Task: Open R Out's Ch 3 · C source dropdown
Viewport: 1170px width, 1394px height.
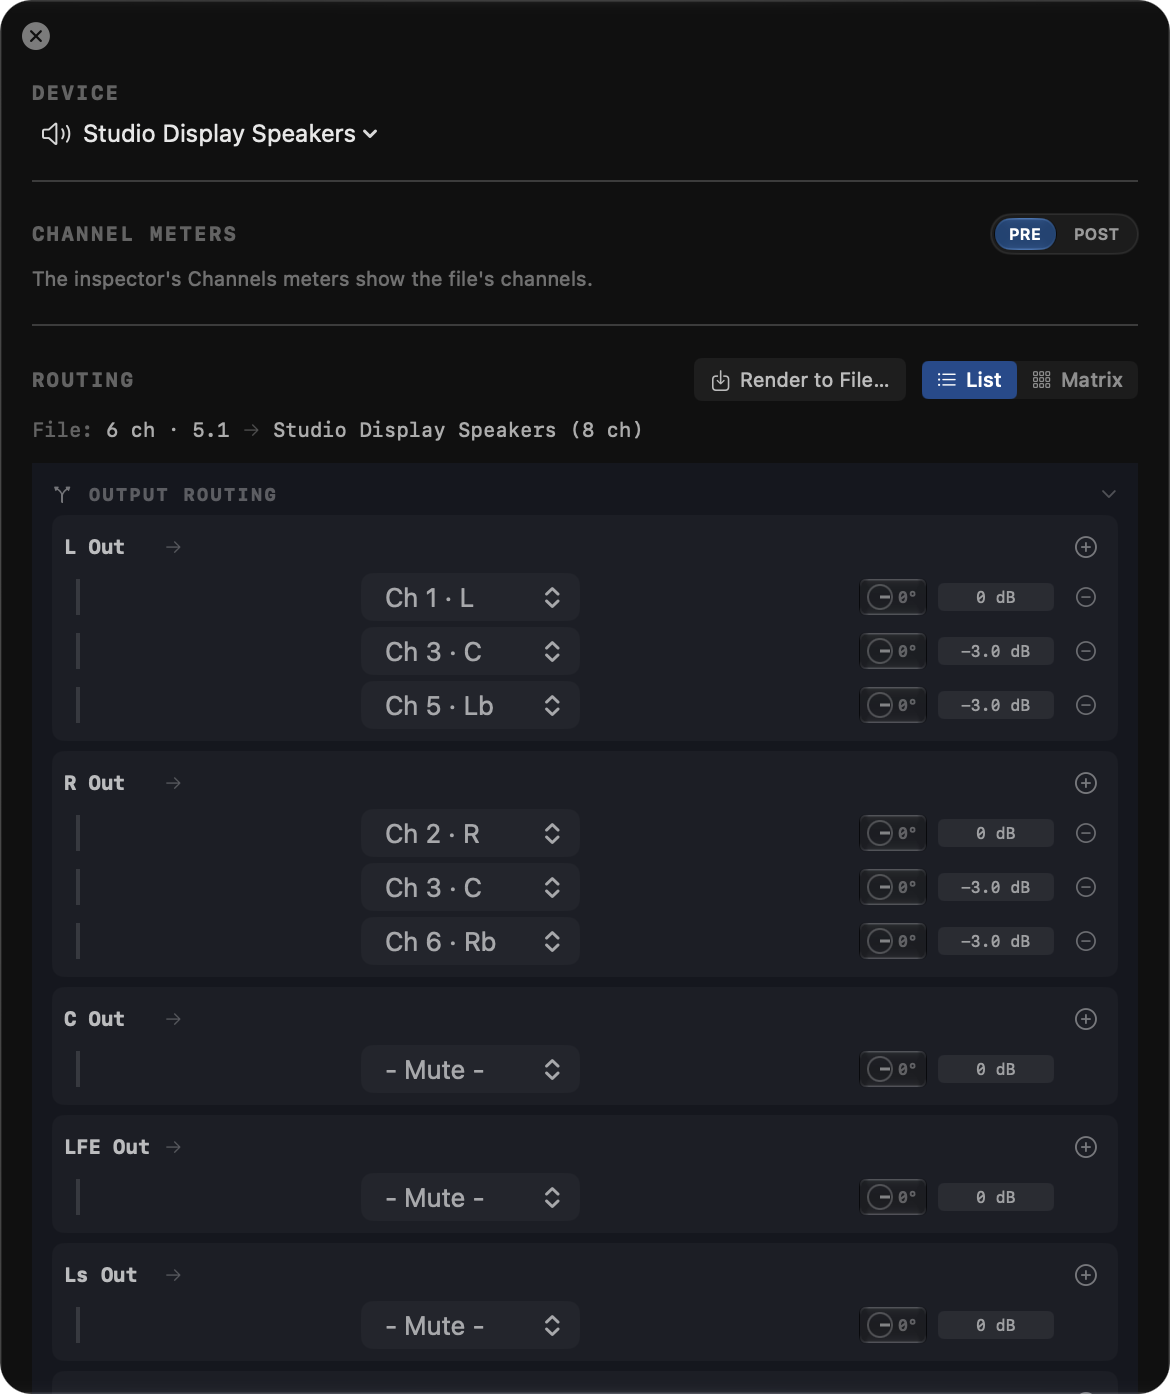Action: point(470,888)
